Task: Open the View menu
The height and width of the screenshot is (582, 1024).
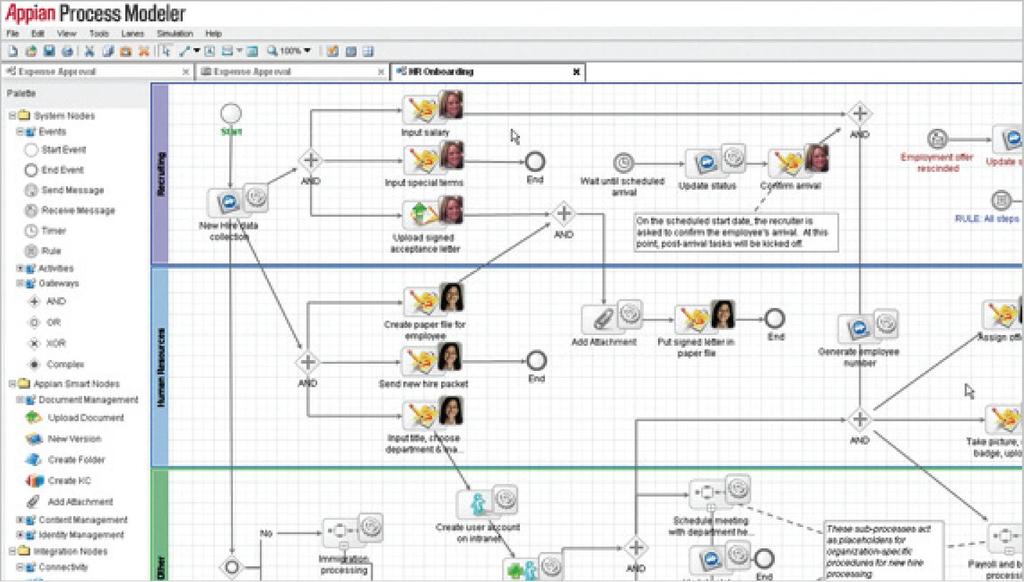Action: 67,33
